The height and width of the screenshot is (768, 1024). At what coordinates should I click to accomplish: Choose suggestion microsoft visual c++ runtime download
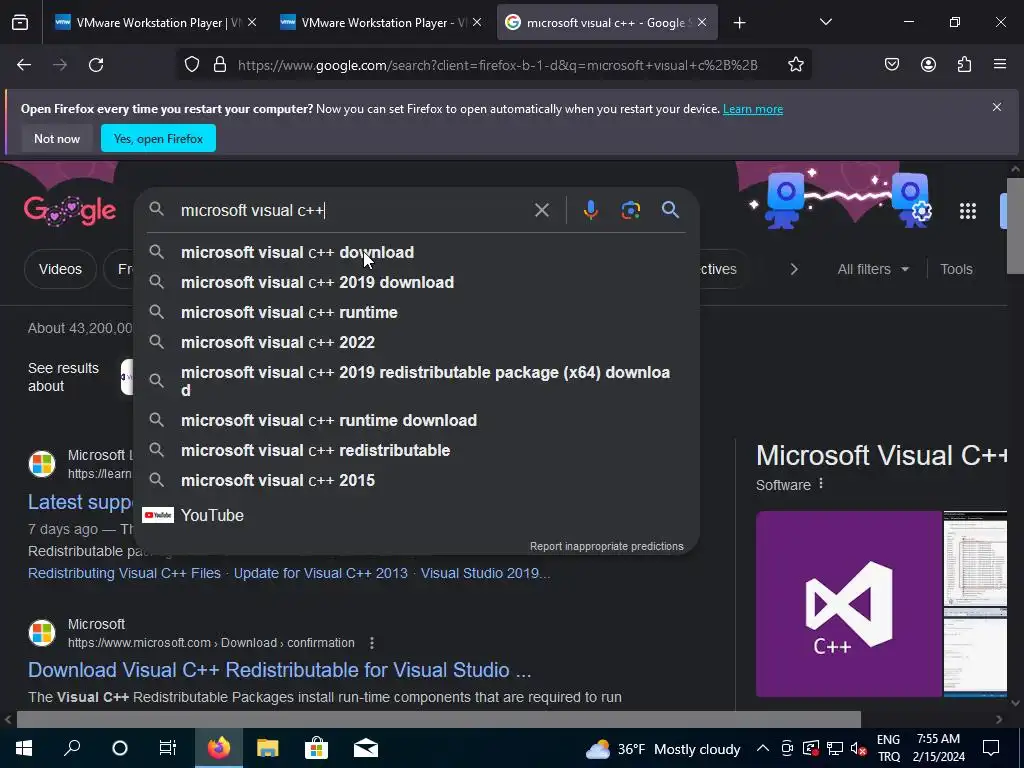[417, 420]
